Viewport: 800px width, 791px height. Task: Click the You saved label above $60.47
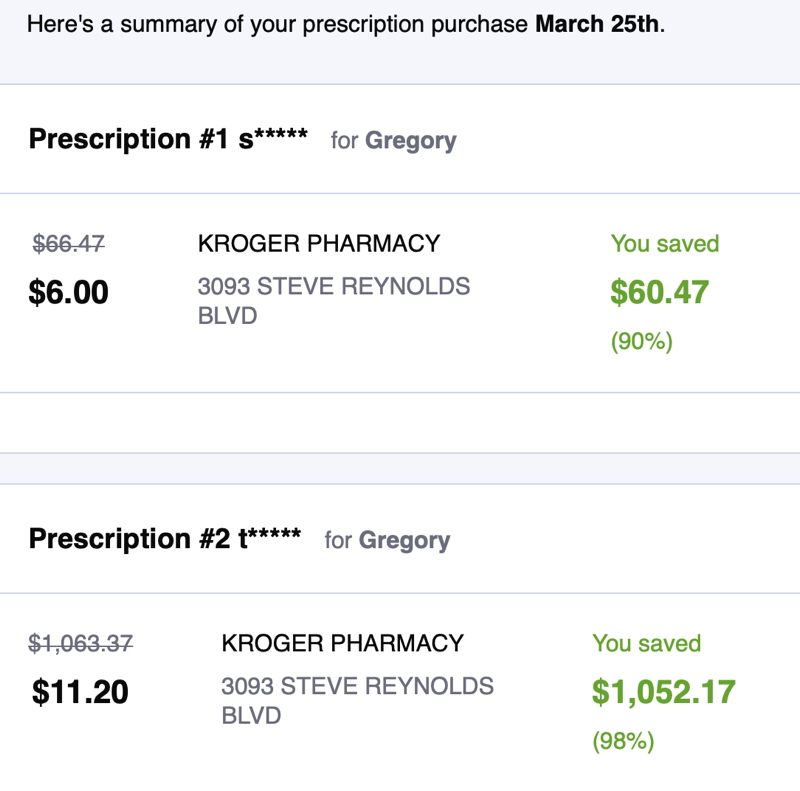point(665,243)
